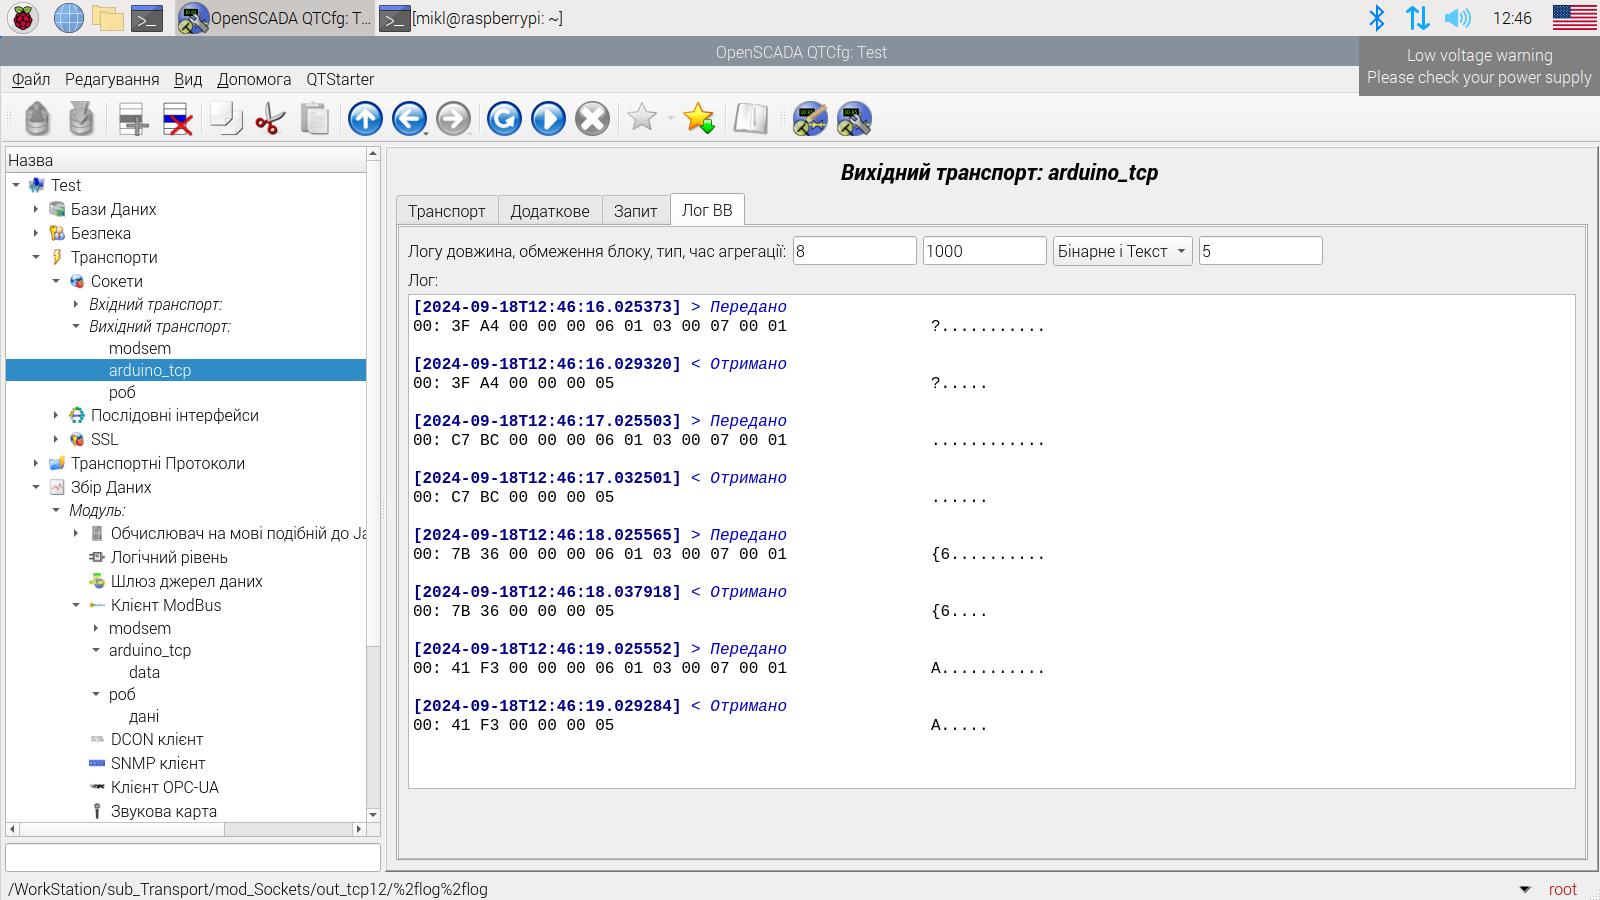Switch to the 'Транспорт' tab
The image size is (1600, 900).
pyautogui.click(x=446, y=211)
